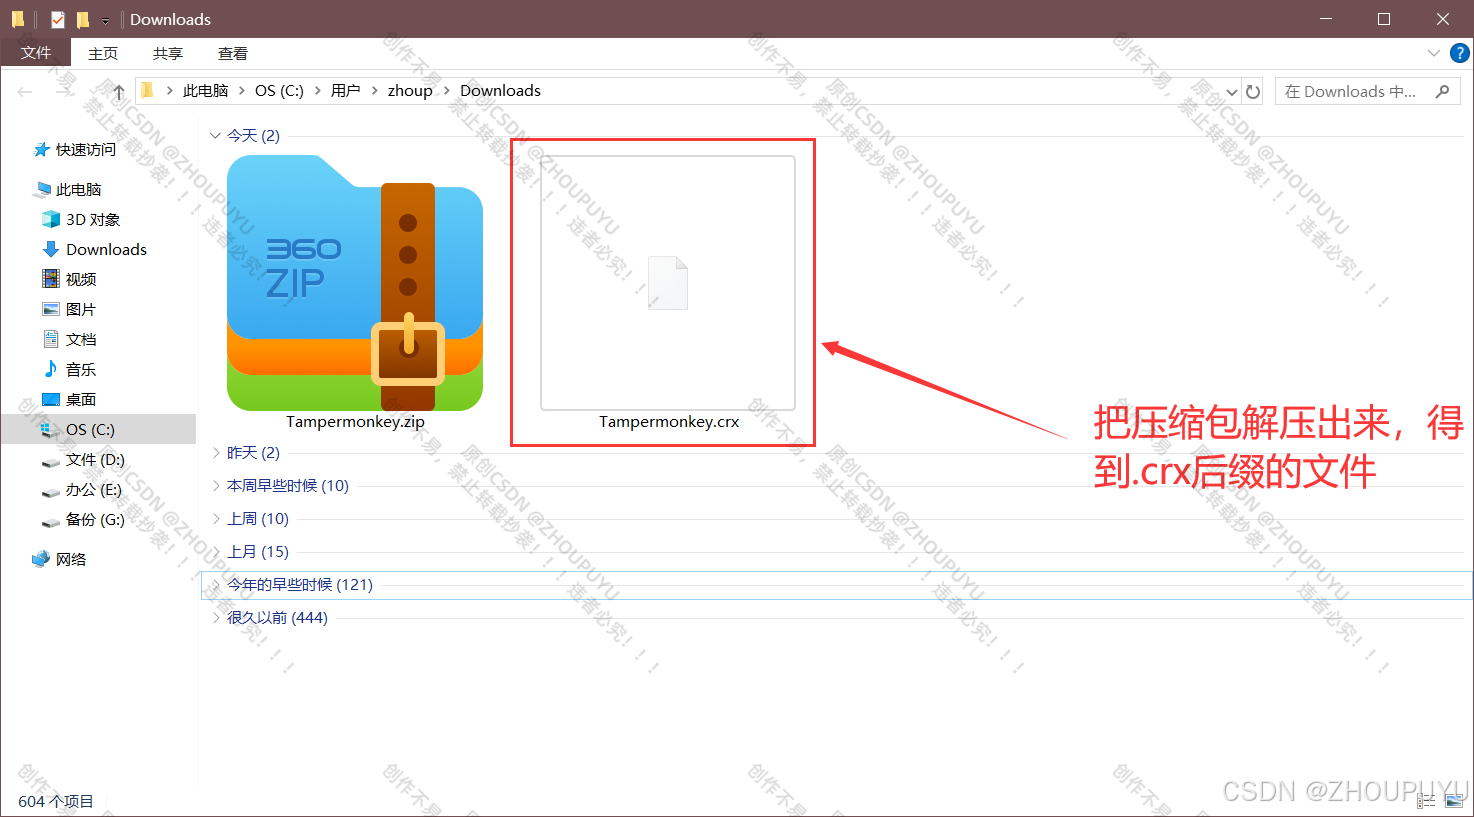Select the Tampermonkey.crx file icon
The image size is (1474, 817).
pos(668,283)
